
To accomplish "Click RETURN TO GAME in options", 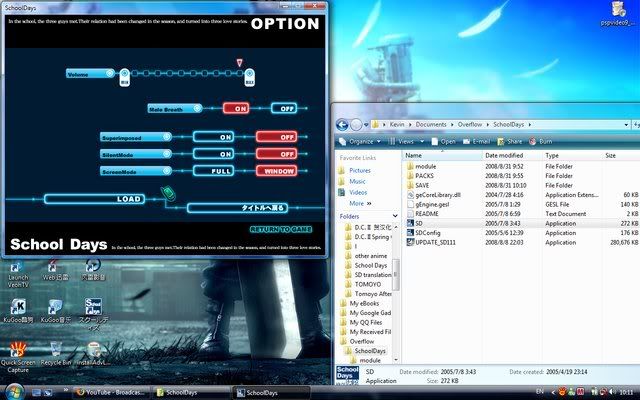I will 285,230.
